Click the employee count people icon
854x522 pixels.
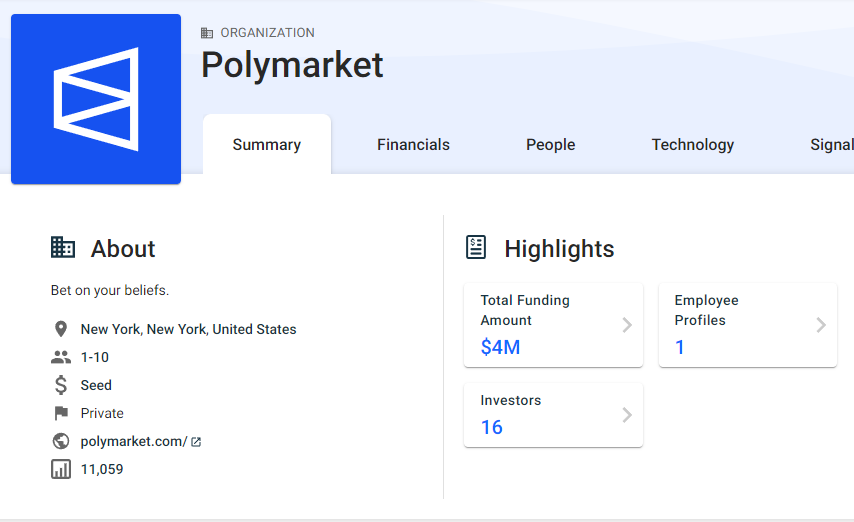(x=61, y=357)
